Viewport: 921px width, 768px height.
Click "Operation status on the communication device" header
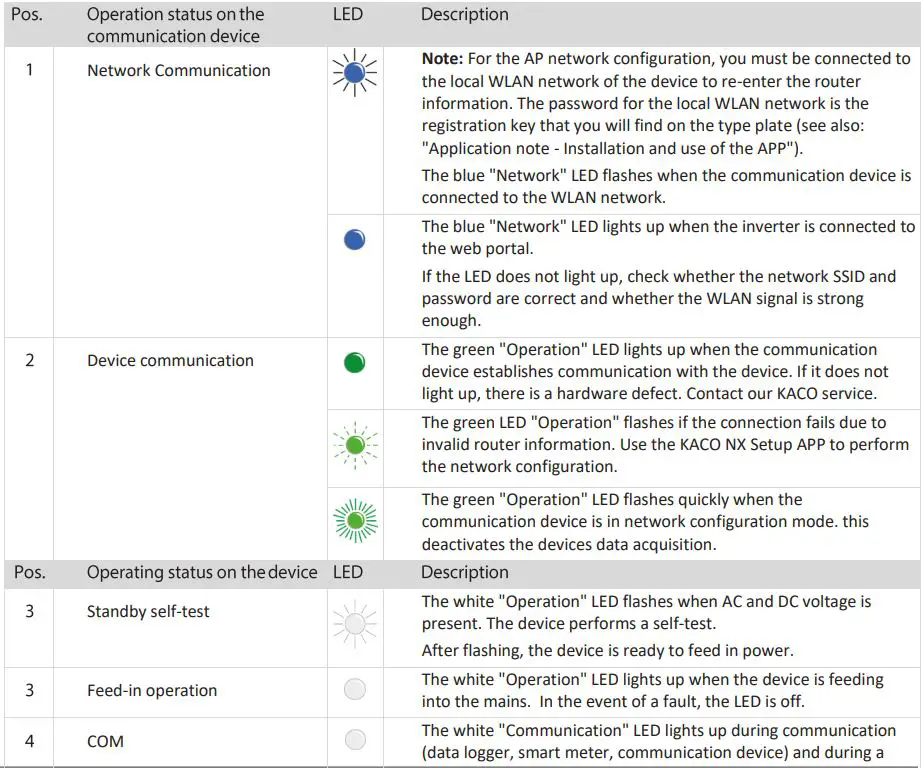pos(175,25)
